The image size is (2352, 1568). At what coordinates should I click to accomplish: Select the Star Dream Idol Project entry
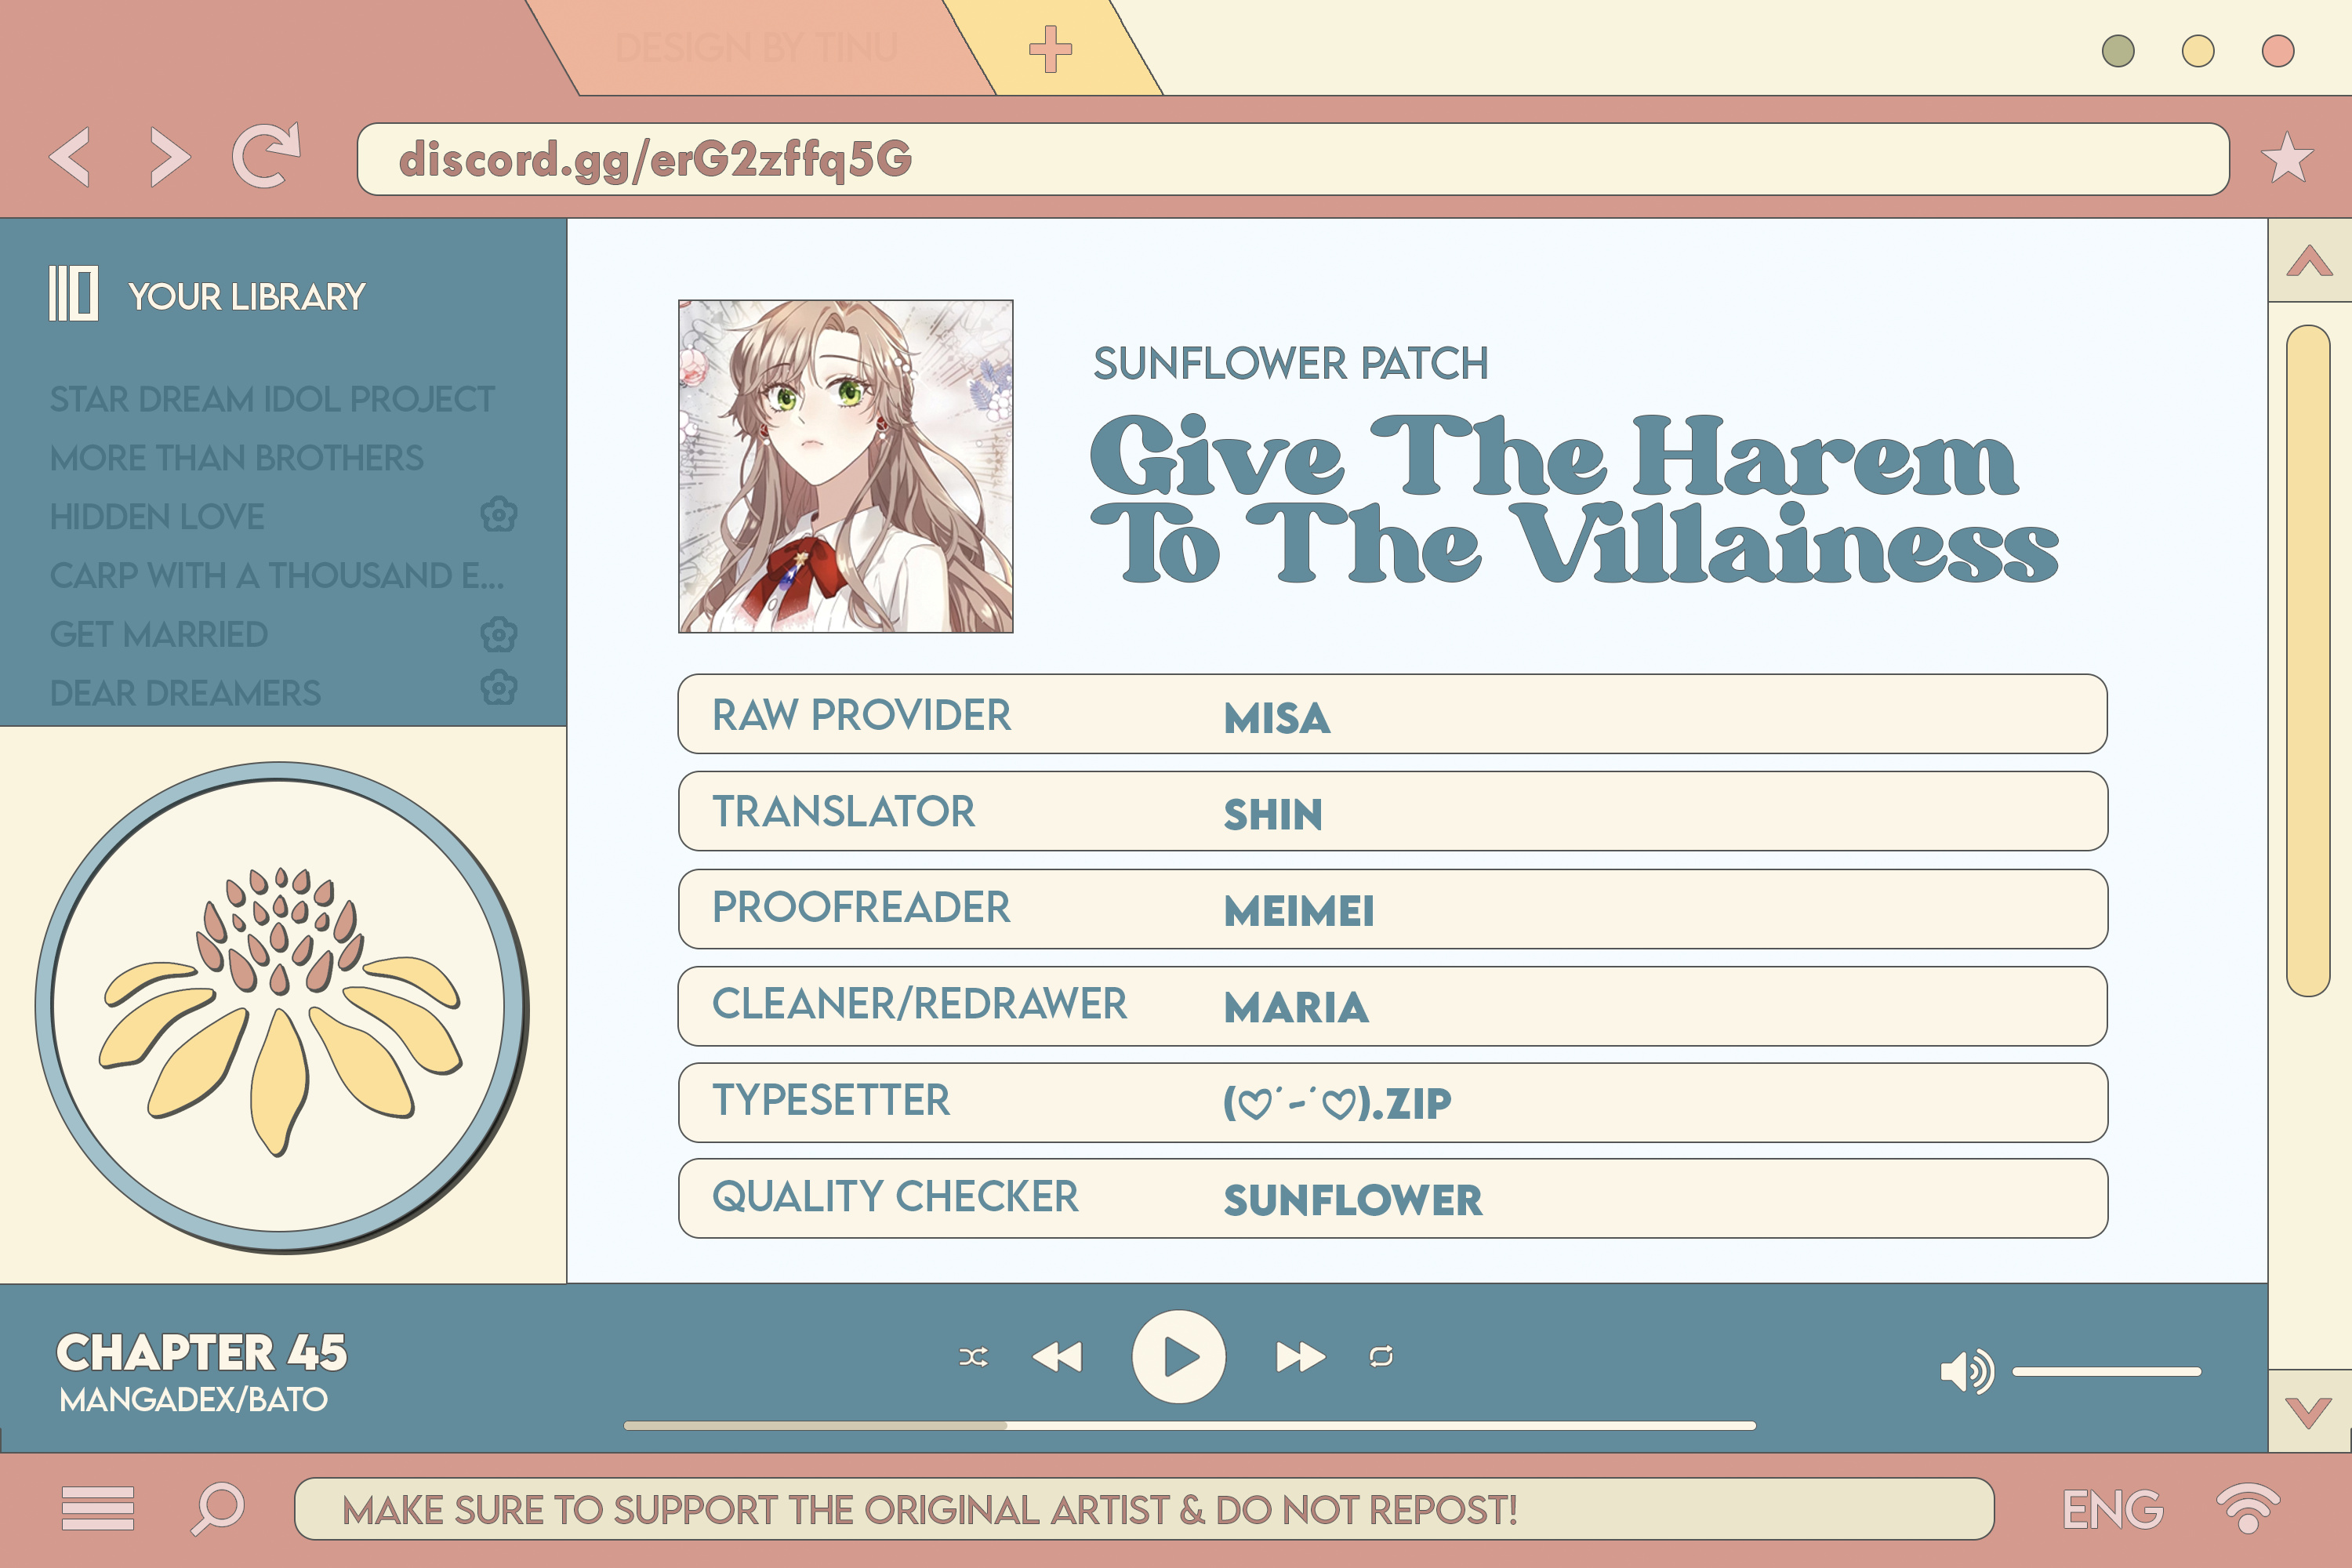pos(271,399)
